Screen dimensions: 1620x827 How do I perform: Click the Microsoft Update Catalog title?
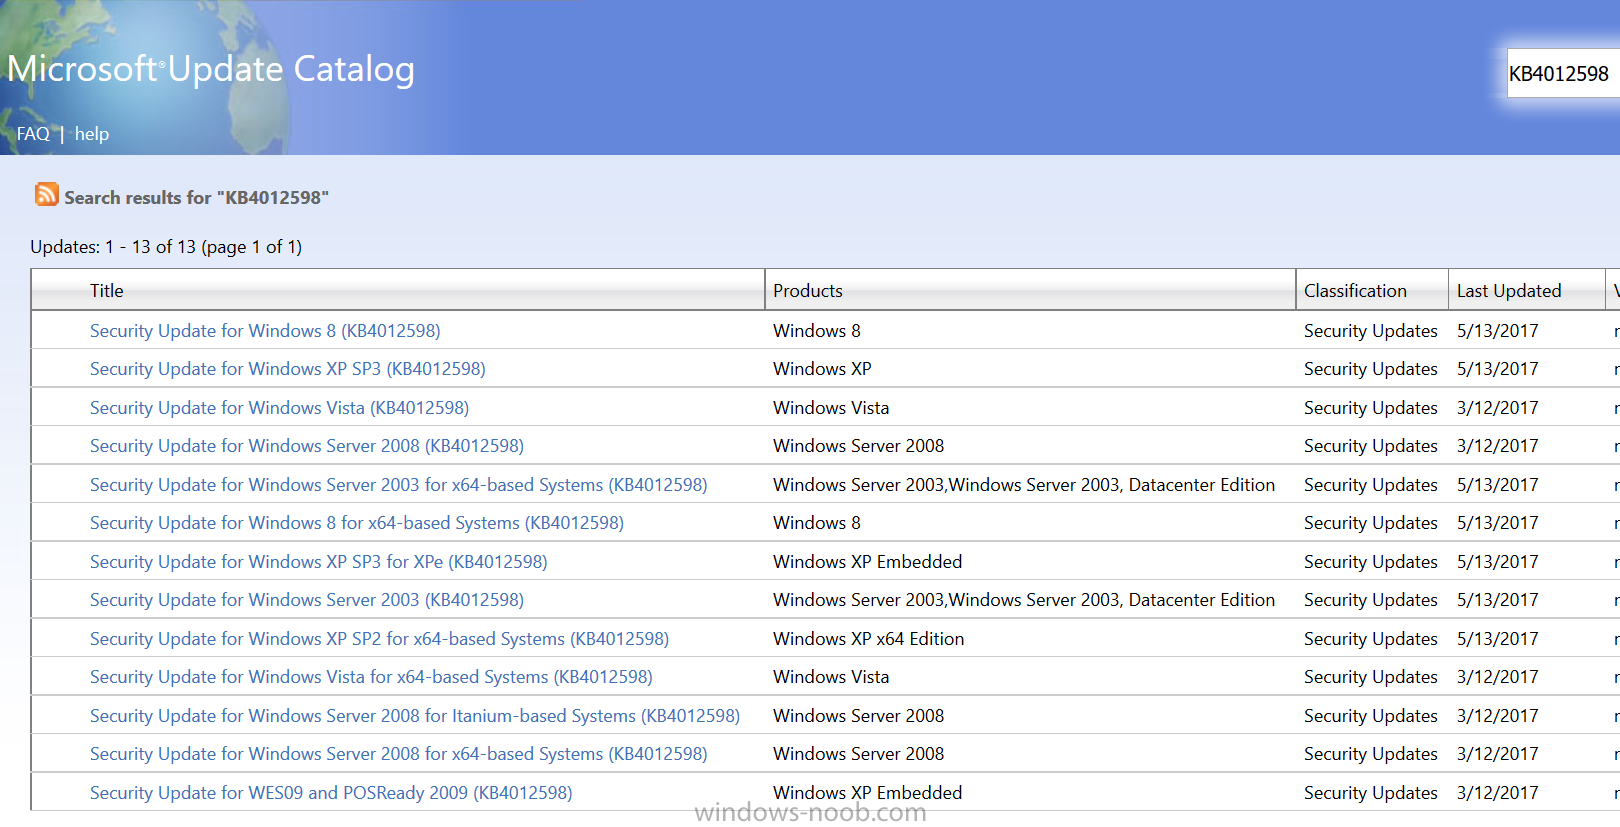coord(211,69)
